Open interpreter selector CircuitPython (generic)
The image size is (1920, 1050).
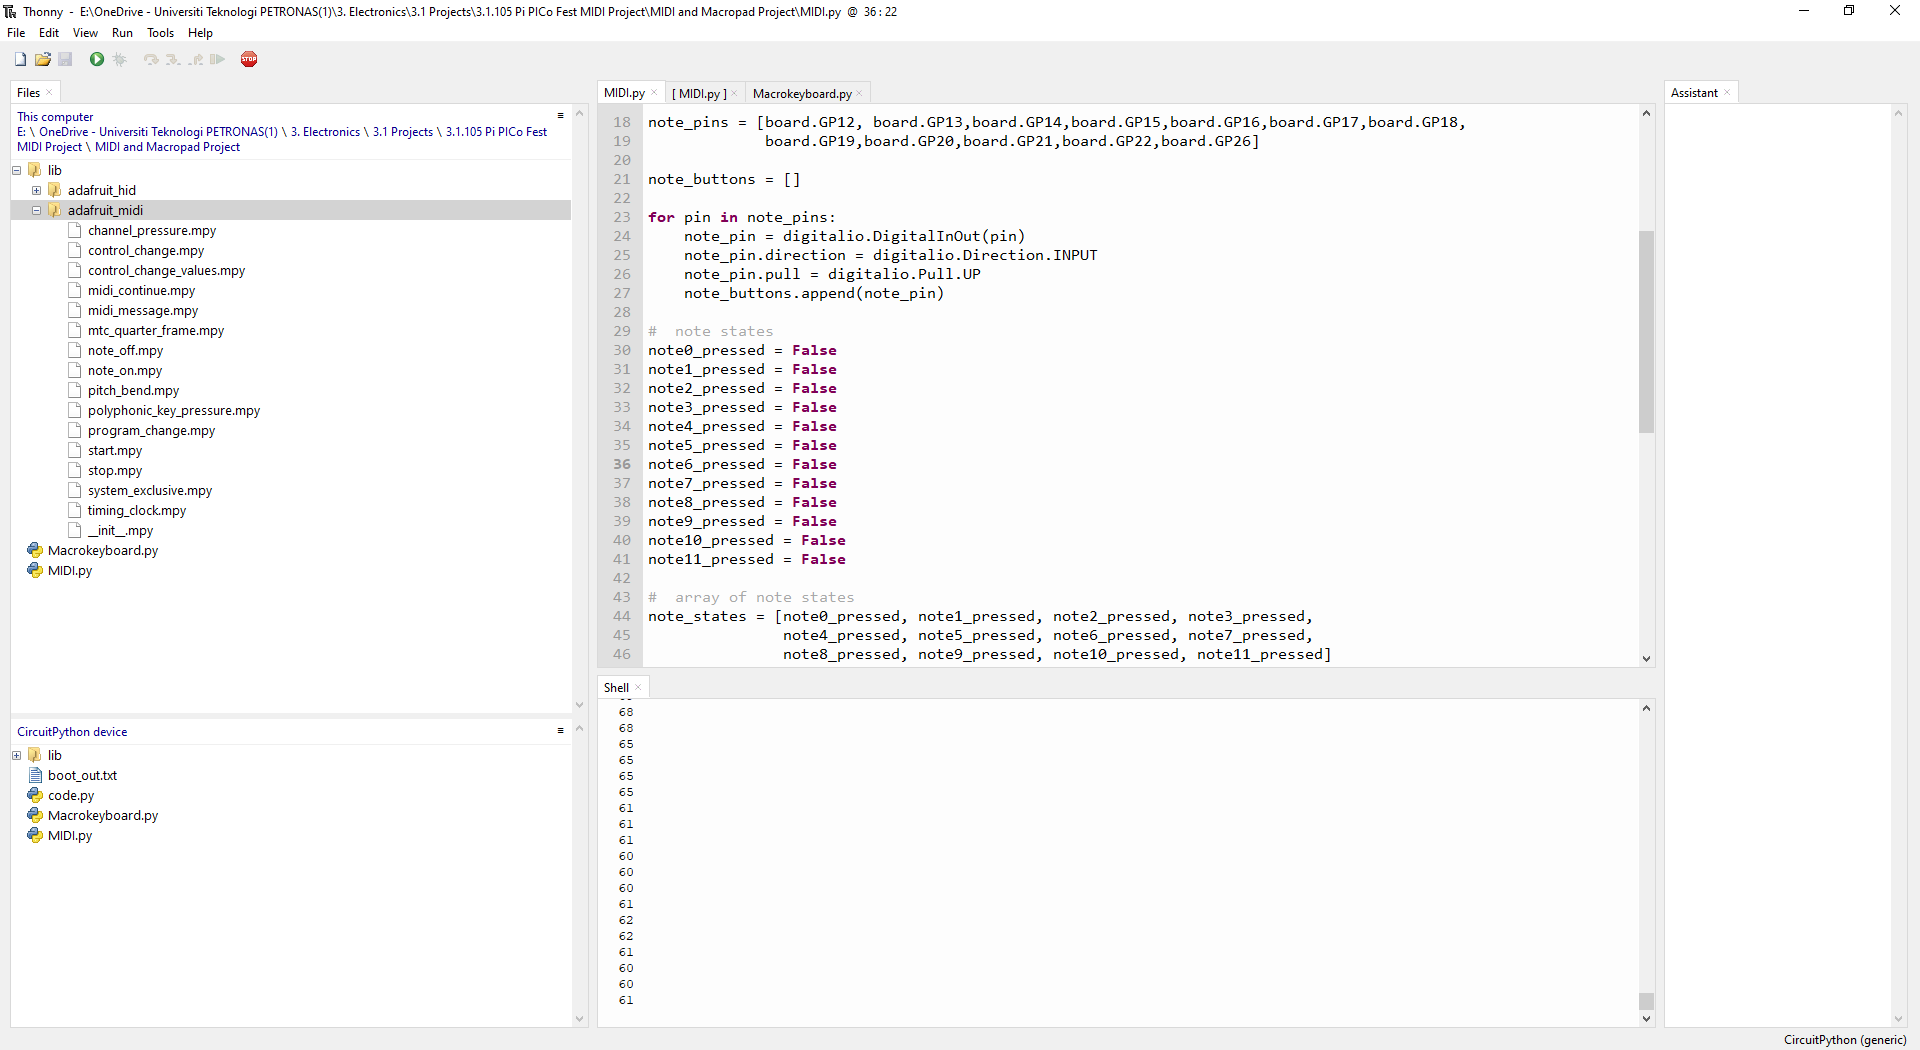click(x=1844, y=1040)
